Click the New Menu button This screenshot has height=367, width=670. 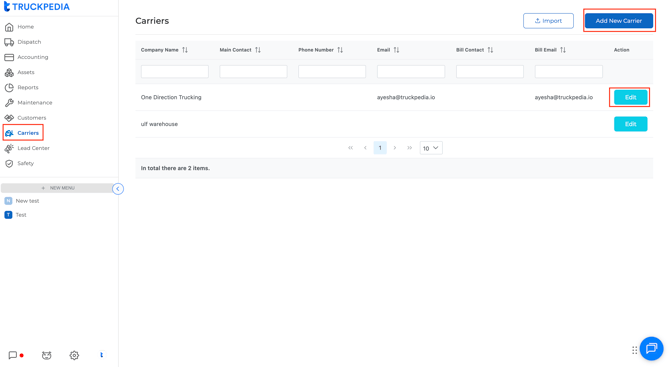(x=58, y=188)
